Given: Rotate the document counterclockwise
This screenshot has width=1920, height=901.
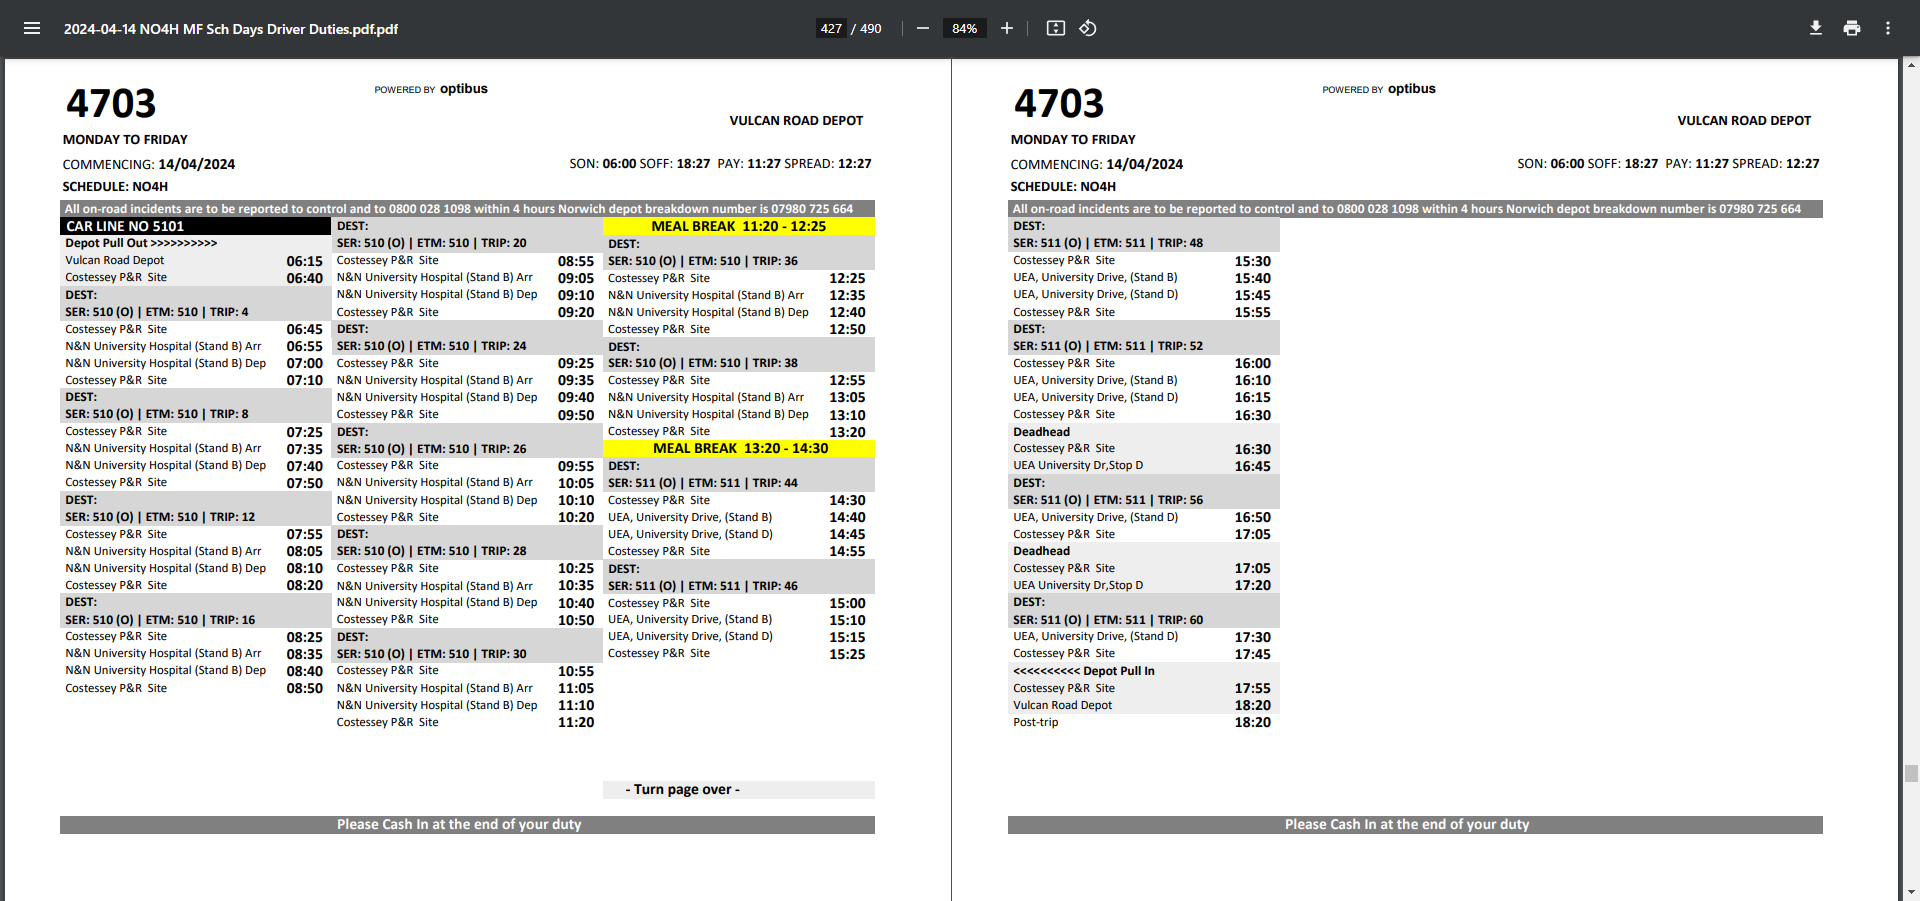Looking at the screenshot, I should [x=1088, y=28].
